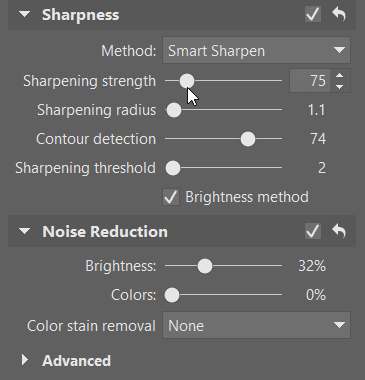Click the noise Brightness slider handle

tap(205, 266)
